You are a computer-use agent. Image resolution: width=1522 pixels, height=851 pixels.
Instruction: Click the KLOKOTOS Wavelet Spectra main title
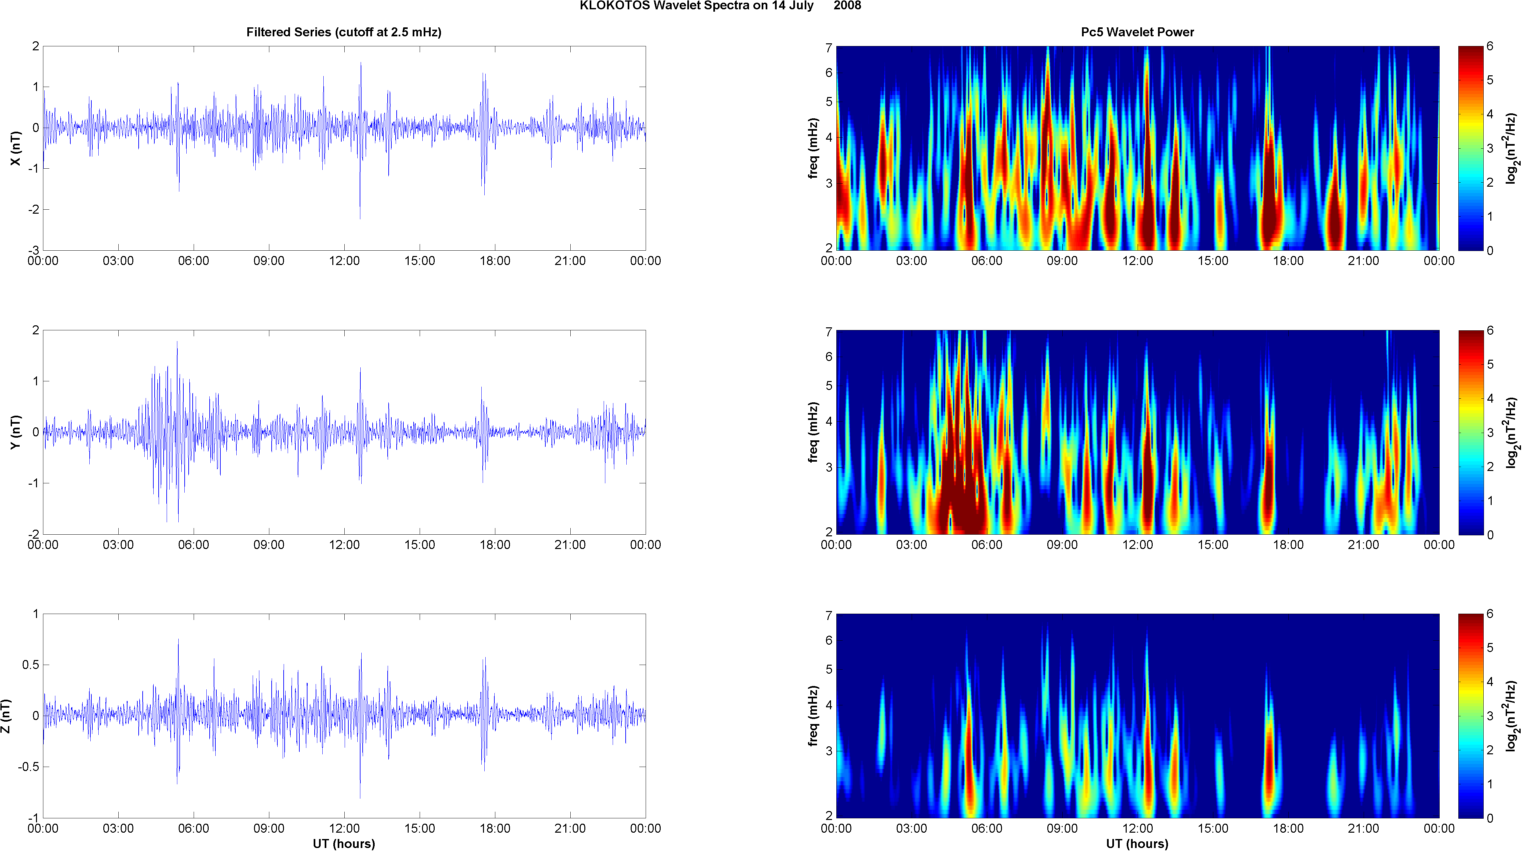tap(720, 6)
